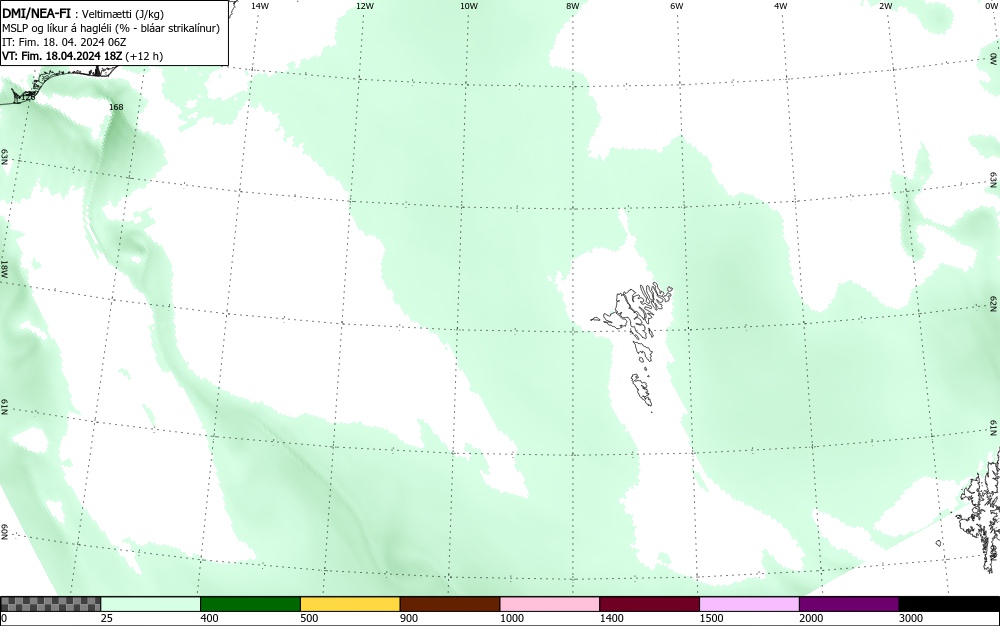Select the pink 1000–1400 legend swatch
This screenshot has height=626, width=1000.
[550, 604]
